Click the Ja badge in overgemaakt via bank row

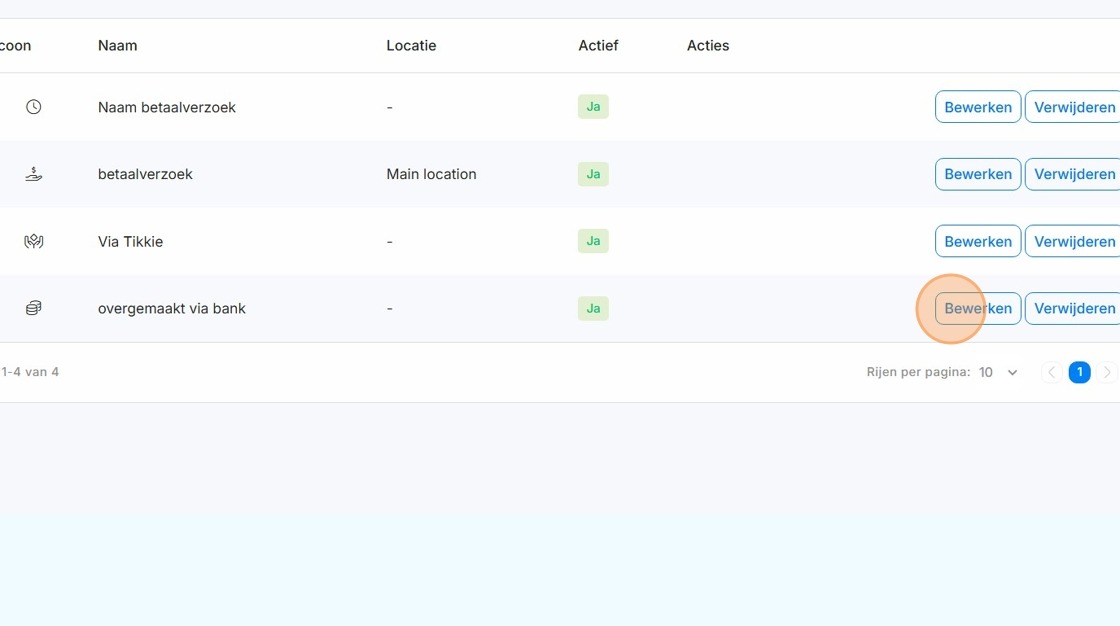tap(593, 308)
